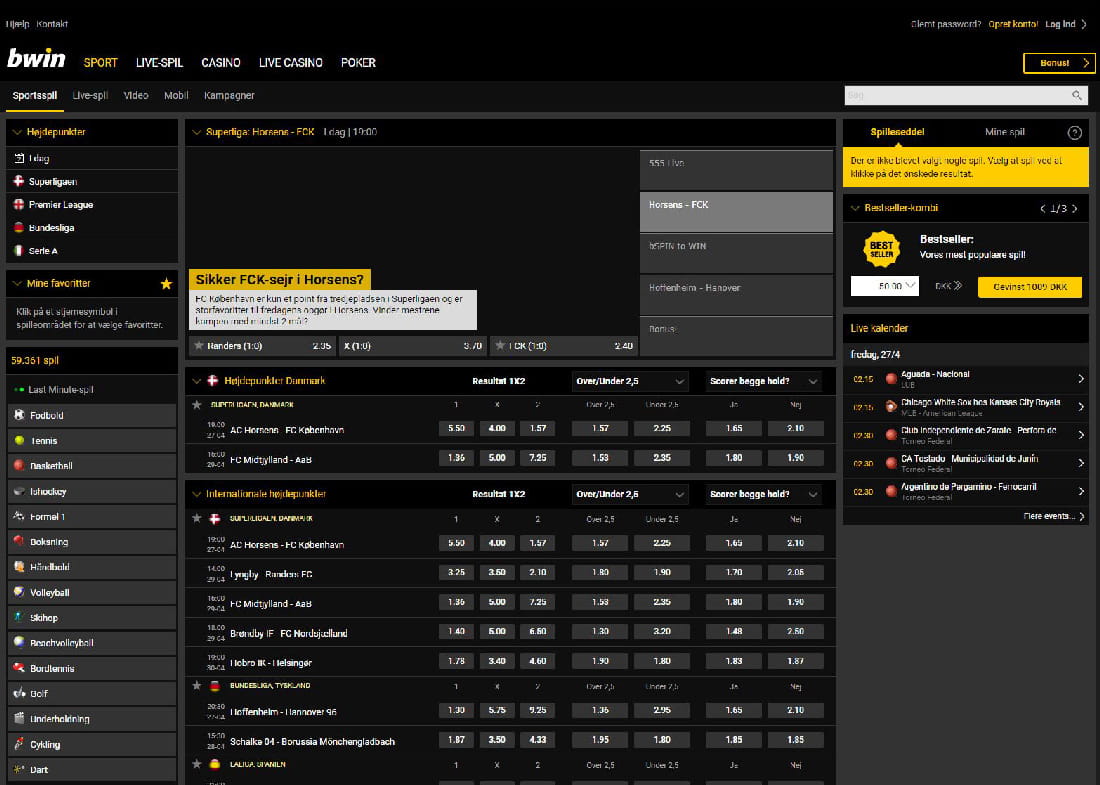Viewport: 1100px width, 785px height.
Task: Collapse the Internationale højdepunkter section
Action: coord(196,494)
